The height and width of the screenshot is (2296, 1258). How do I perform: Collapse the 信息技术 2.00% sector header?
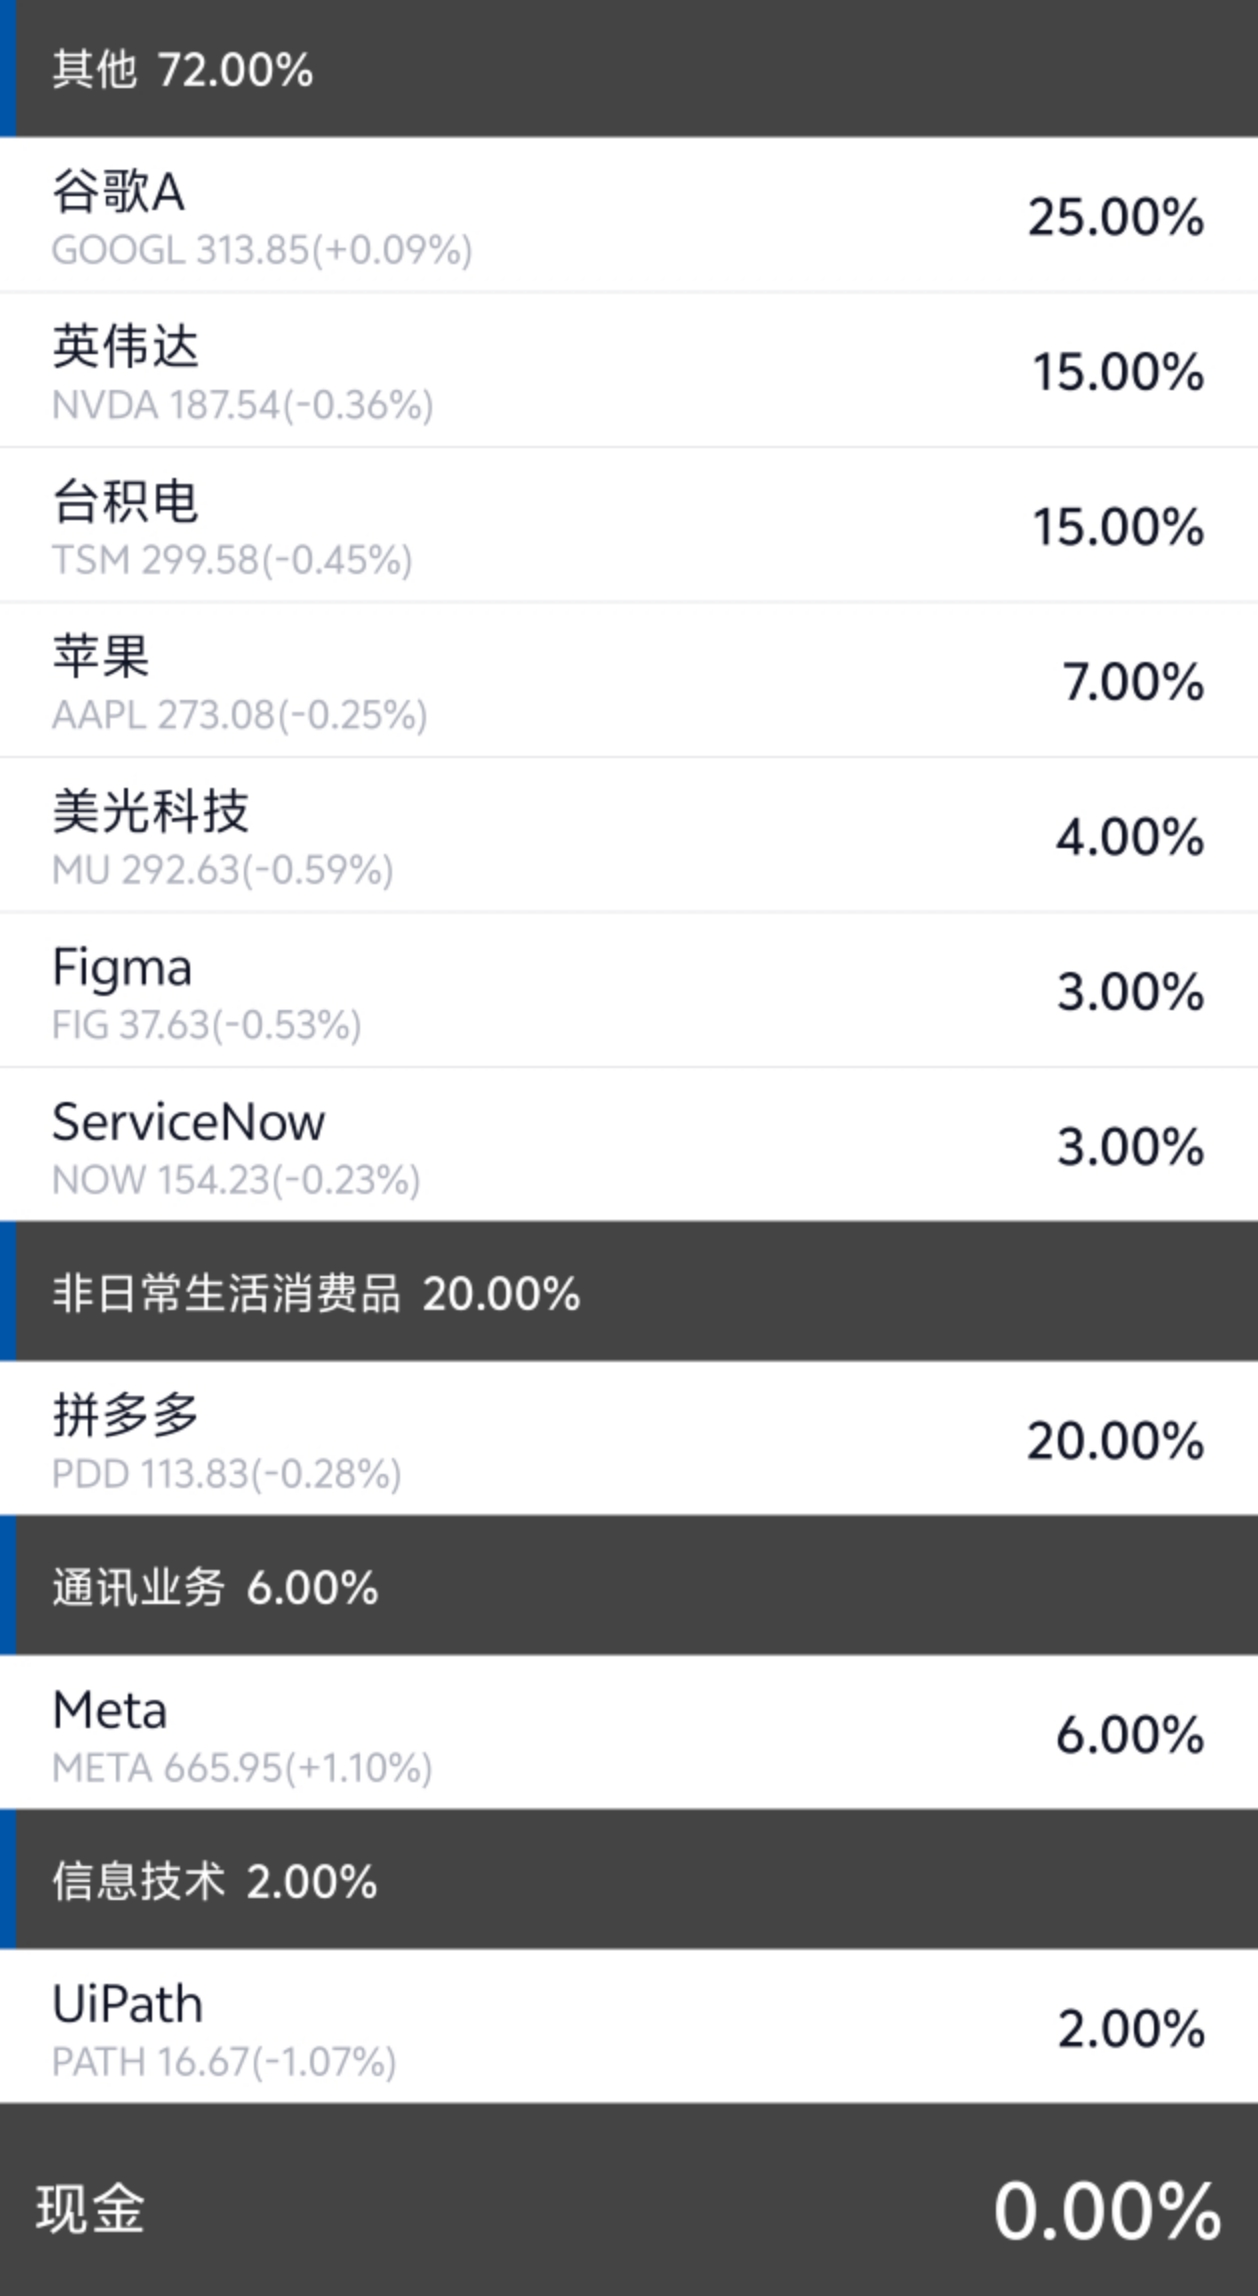(x=214, y=1881)
